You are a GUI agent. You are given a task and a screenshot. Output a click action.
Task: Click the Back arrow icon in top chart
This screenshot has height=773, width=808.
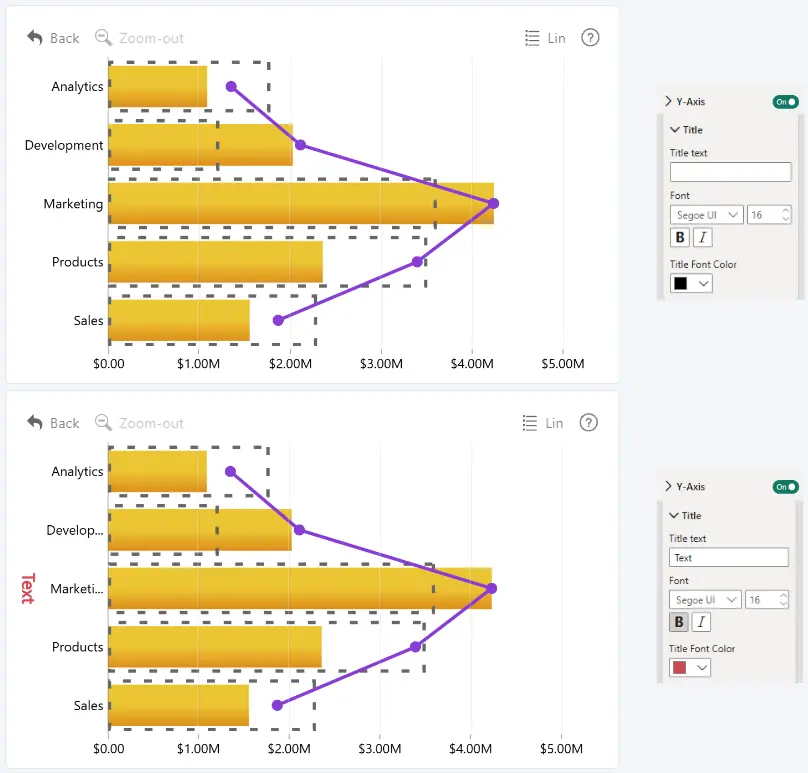[x=35, y=38]
